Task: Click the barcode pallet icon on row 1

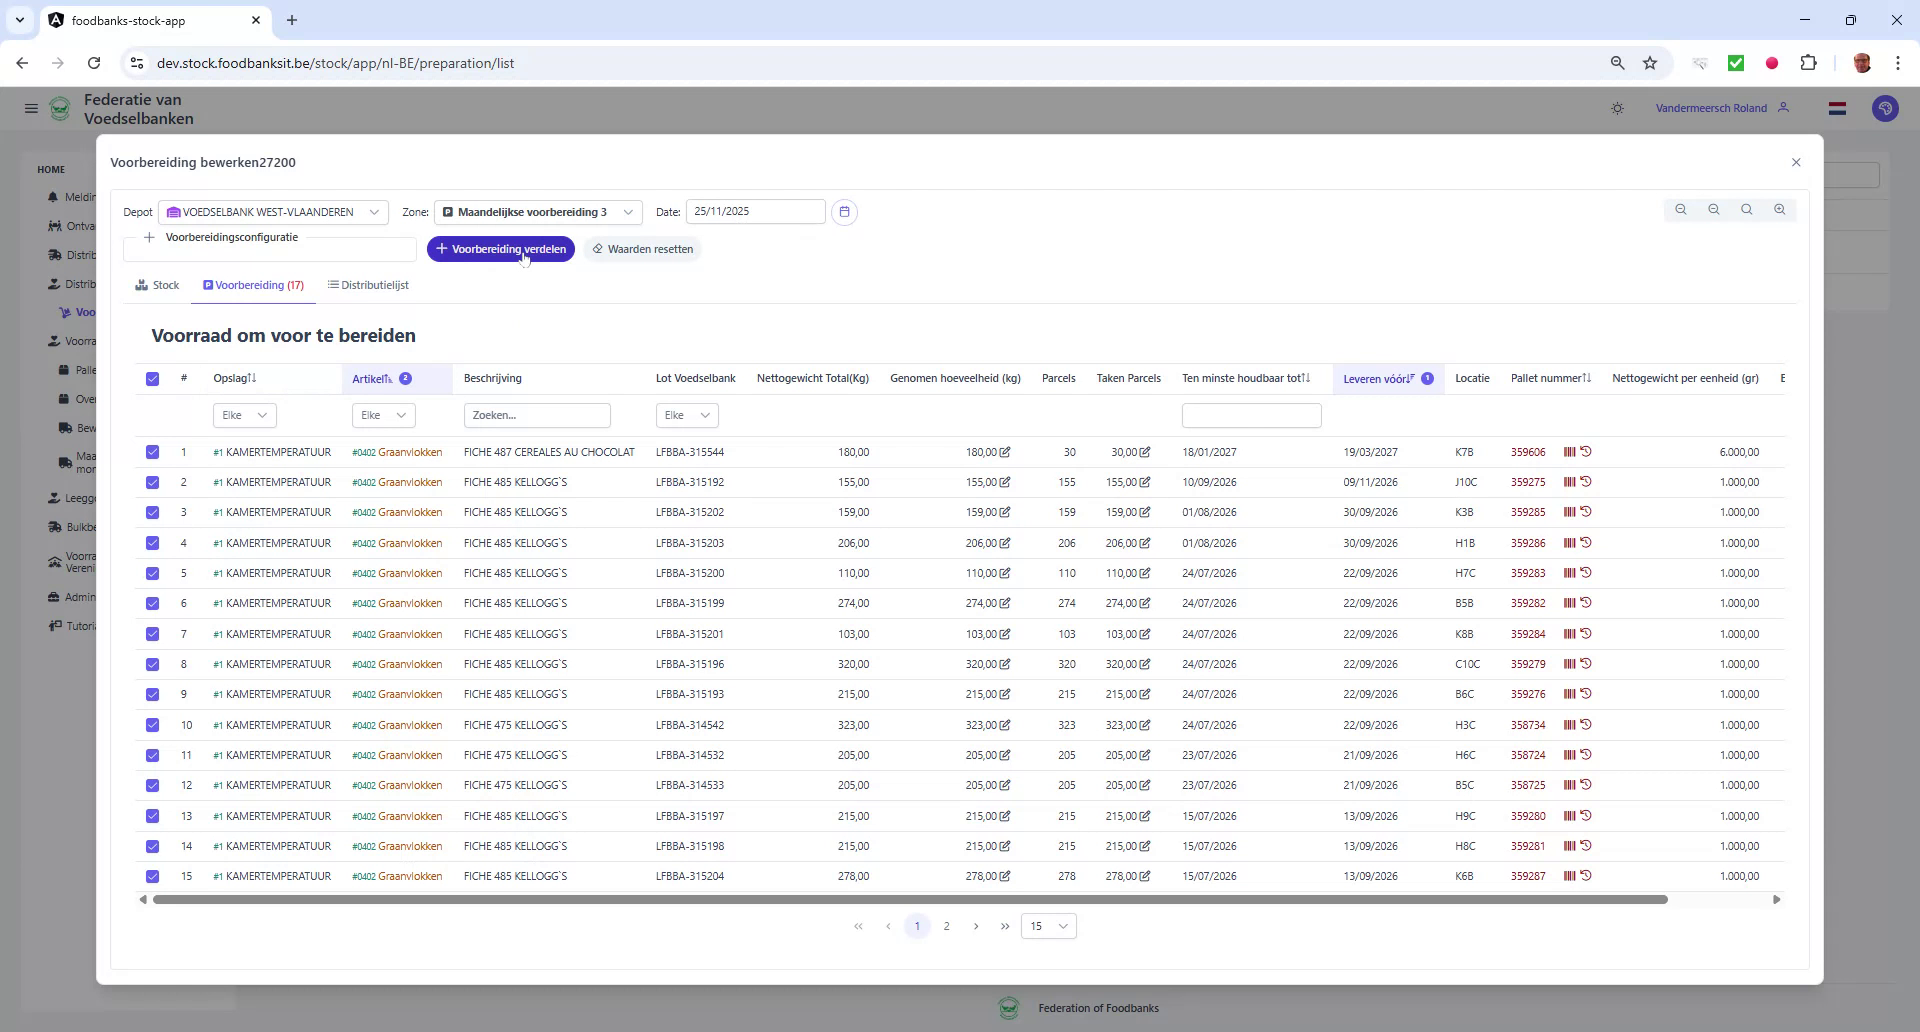Action: click(1571, 452)
